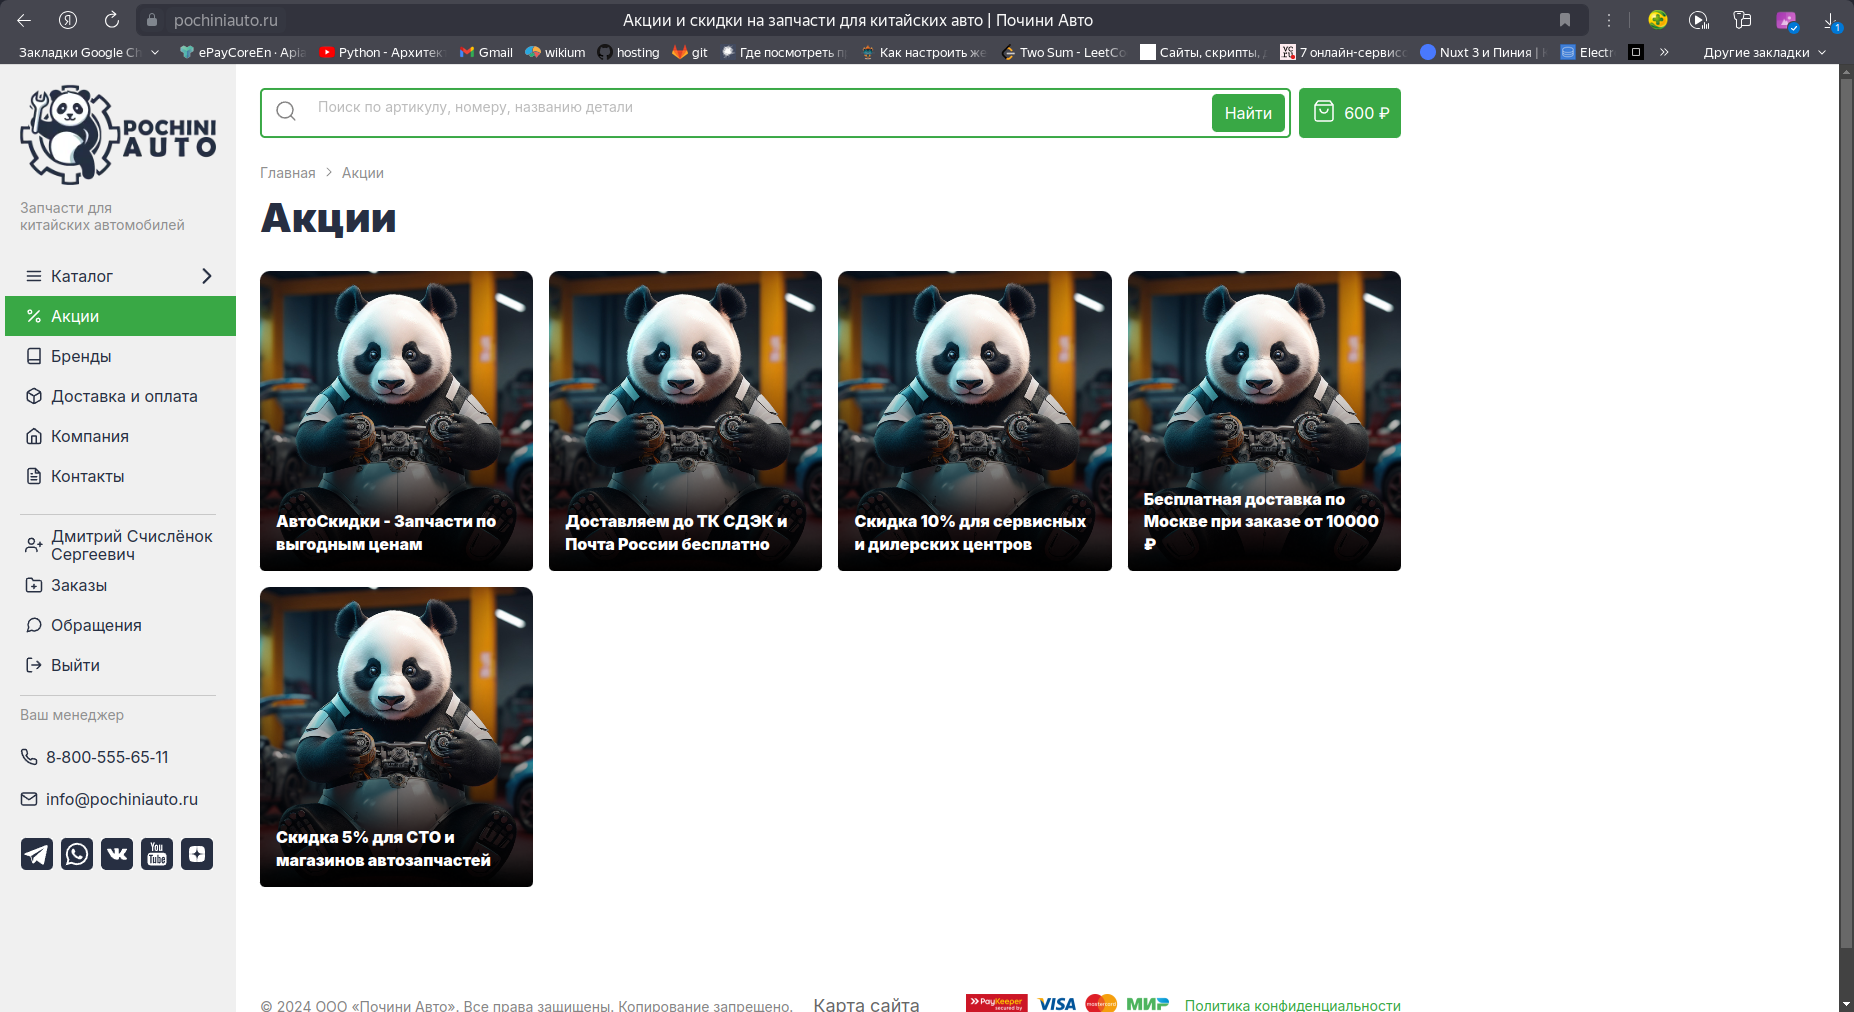
Task: Expand the Закладки Google Chrome bookmarks folder
Action: click(x=89, y=52)
